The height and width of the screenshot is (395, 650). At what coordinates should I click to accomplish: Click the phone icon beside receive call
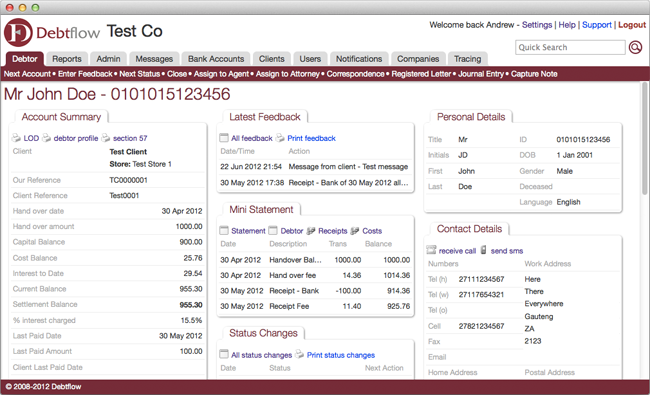(x=431, y=250)
